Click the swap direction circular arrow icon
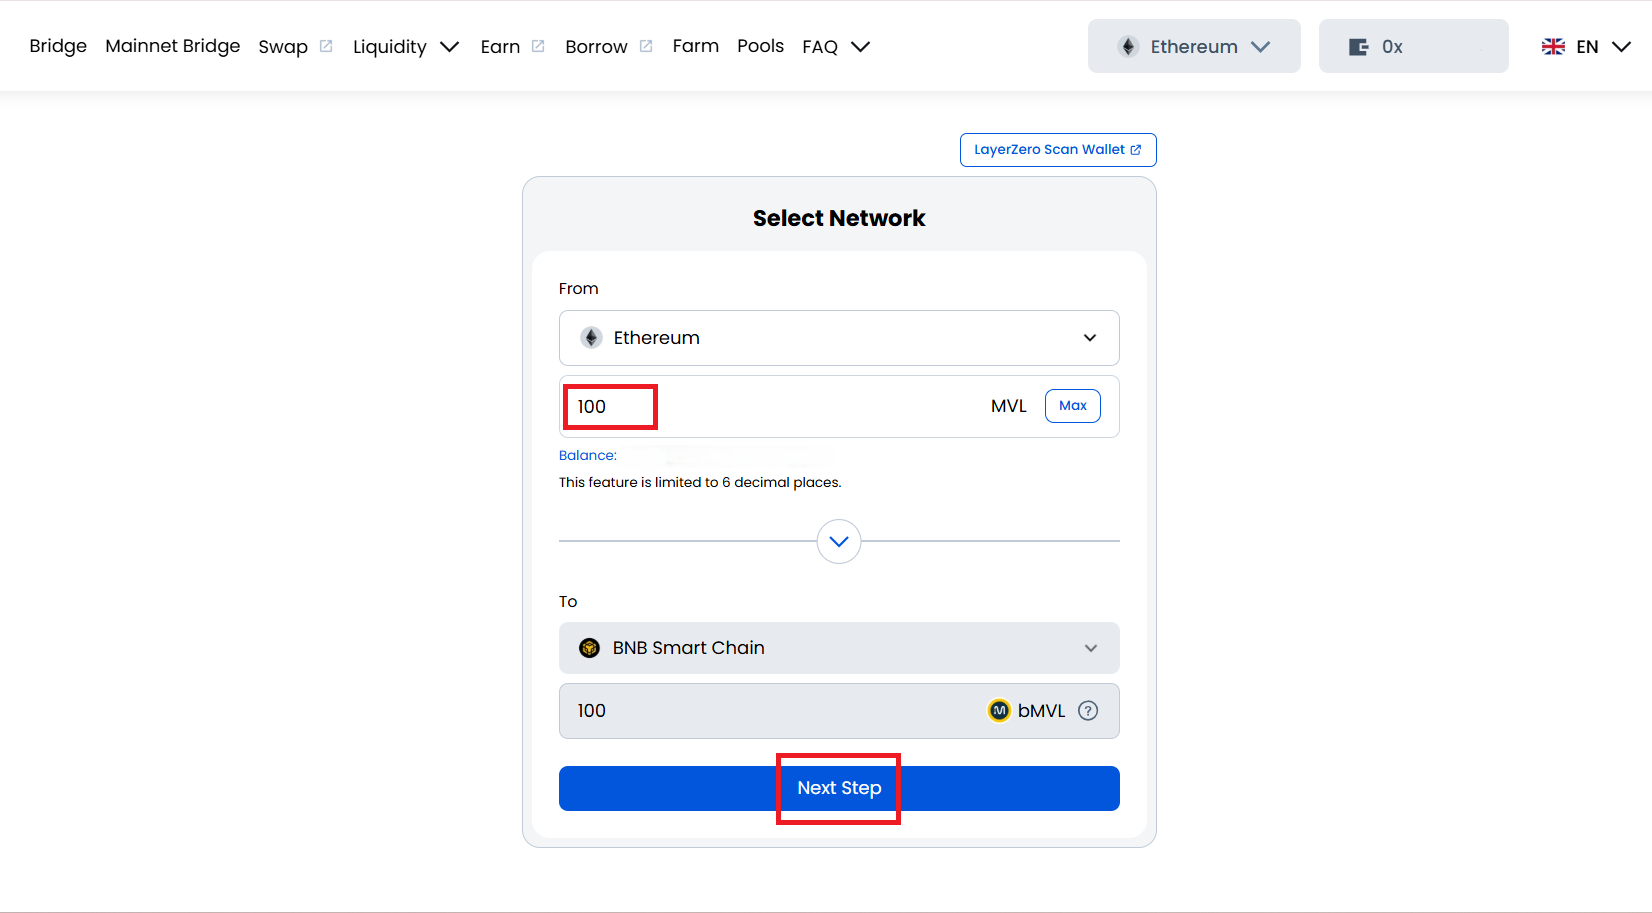Viewport: 1652px width, 913px height. point(839,541)
